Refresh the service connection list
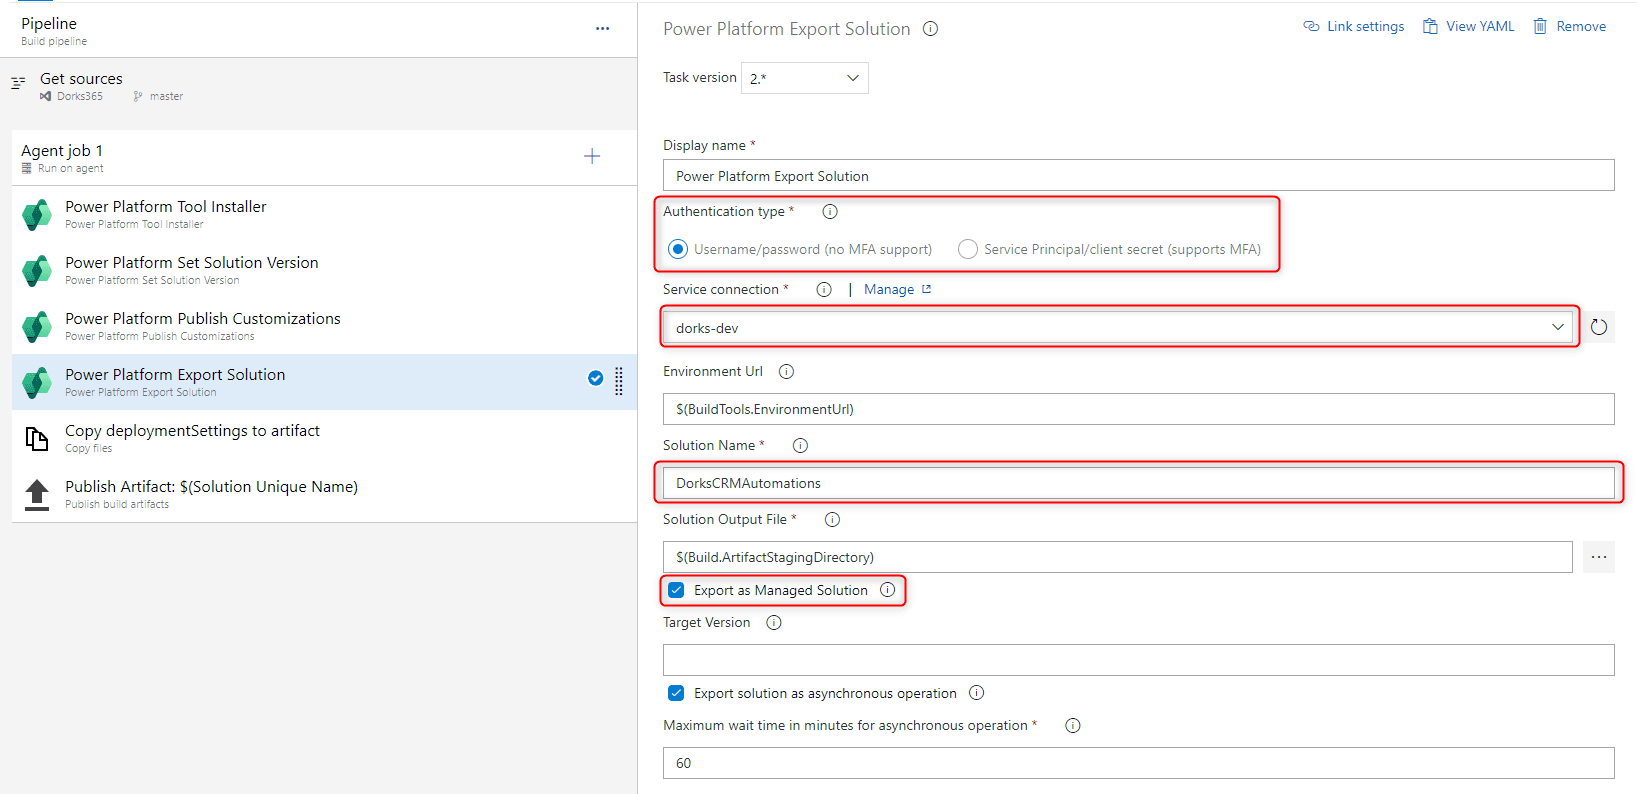 point(1599,327)
